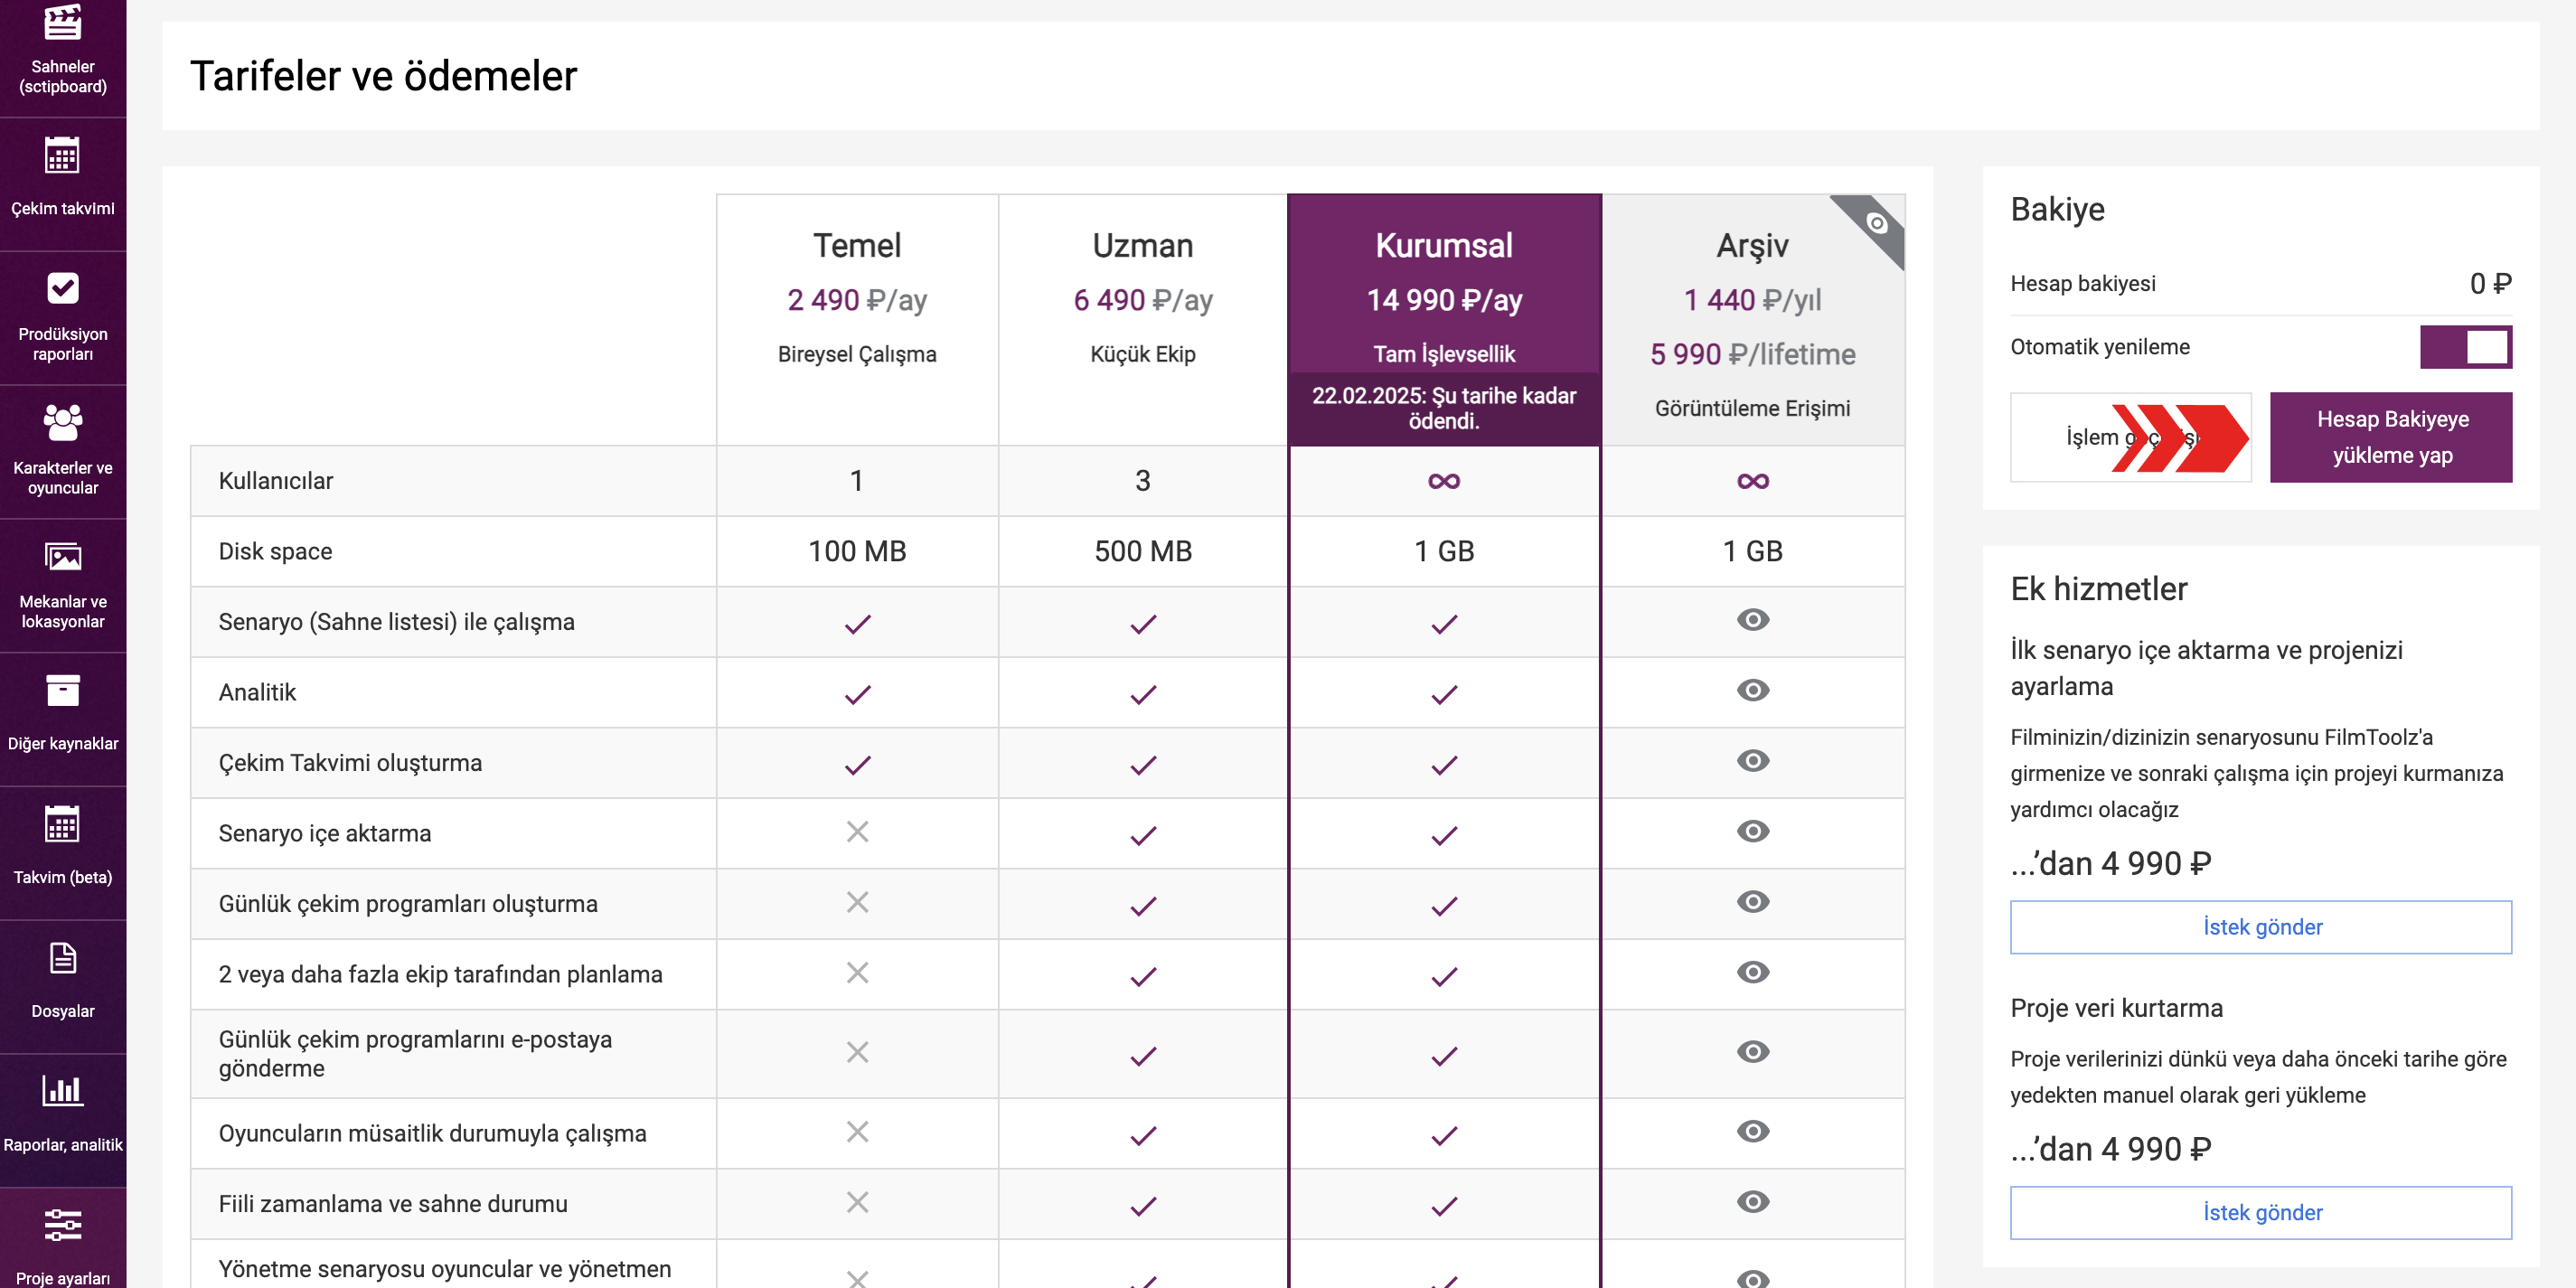
Task: Open Sahneler (sctipboard) clapperboard icon
Action: tap(62, 20)
